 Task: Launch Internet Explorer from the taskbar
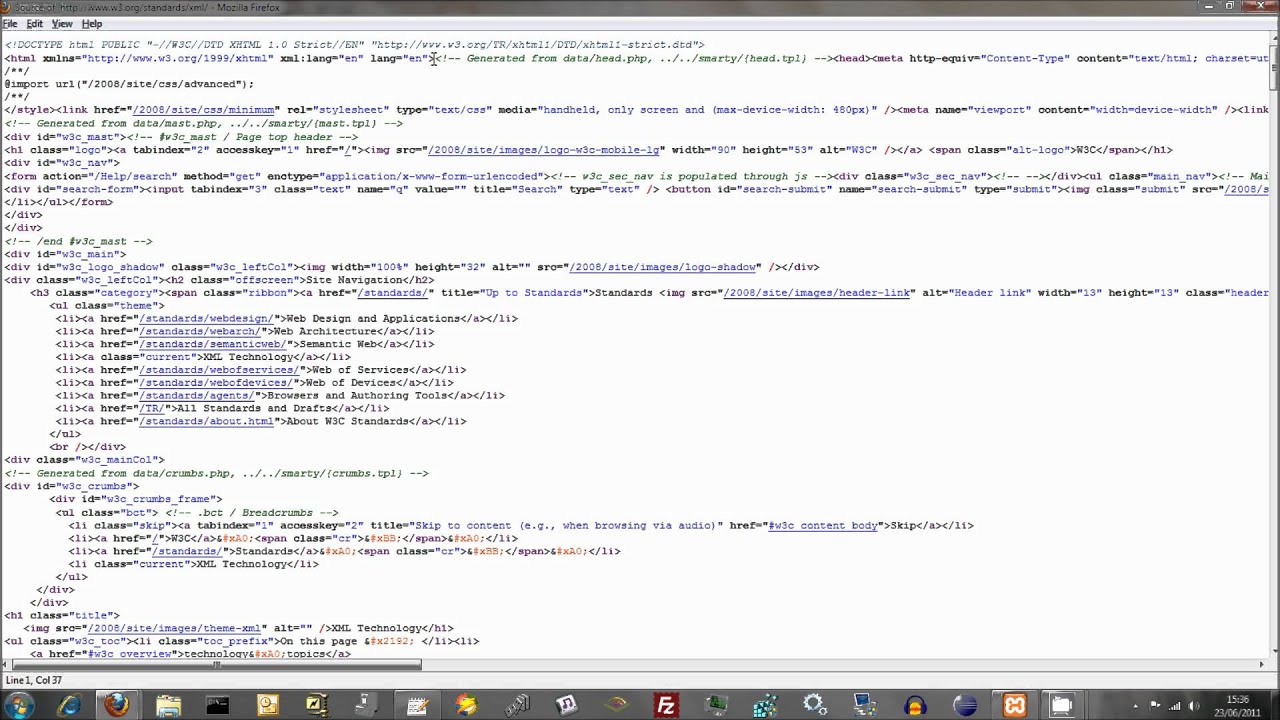click(68, 706)
